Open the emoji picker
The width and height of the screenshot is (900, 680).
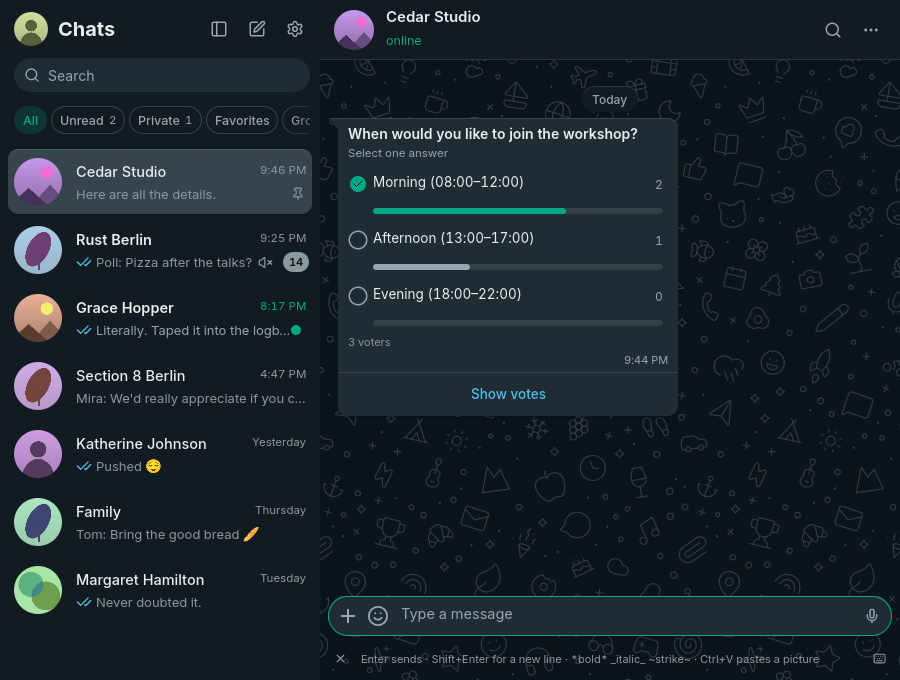[x=378, y=616]
